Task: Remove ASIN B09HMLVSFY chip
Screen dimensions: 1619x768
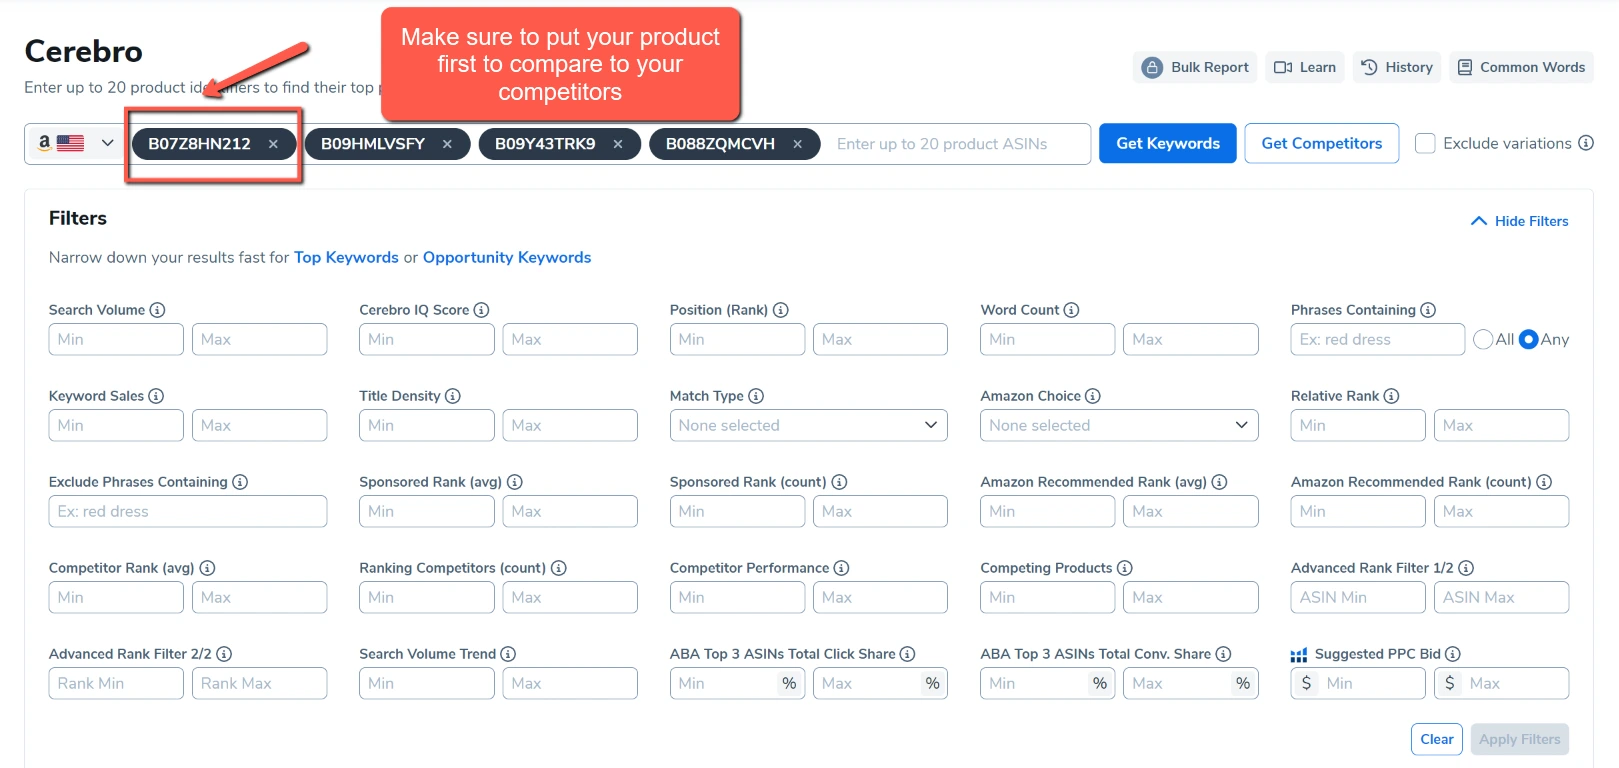Action: click(x=447, y=144)
